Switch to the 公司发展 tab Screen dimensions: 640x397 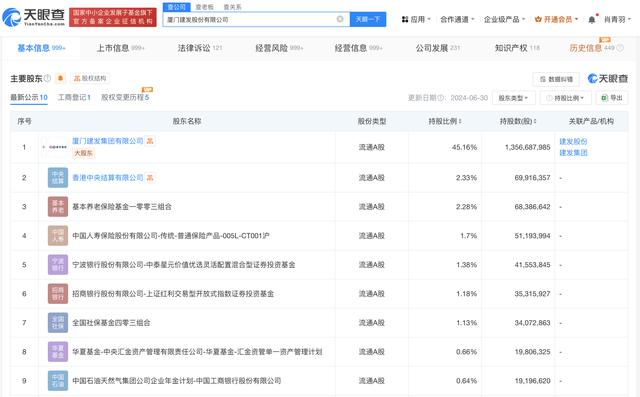coord(438,48)
